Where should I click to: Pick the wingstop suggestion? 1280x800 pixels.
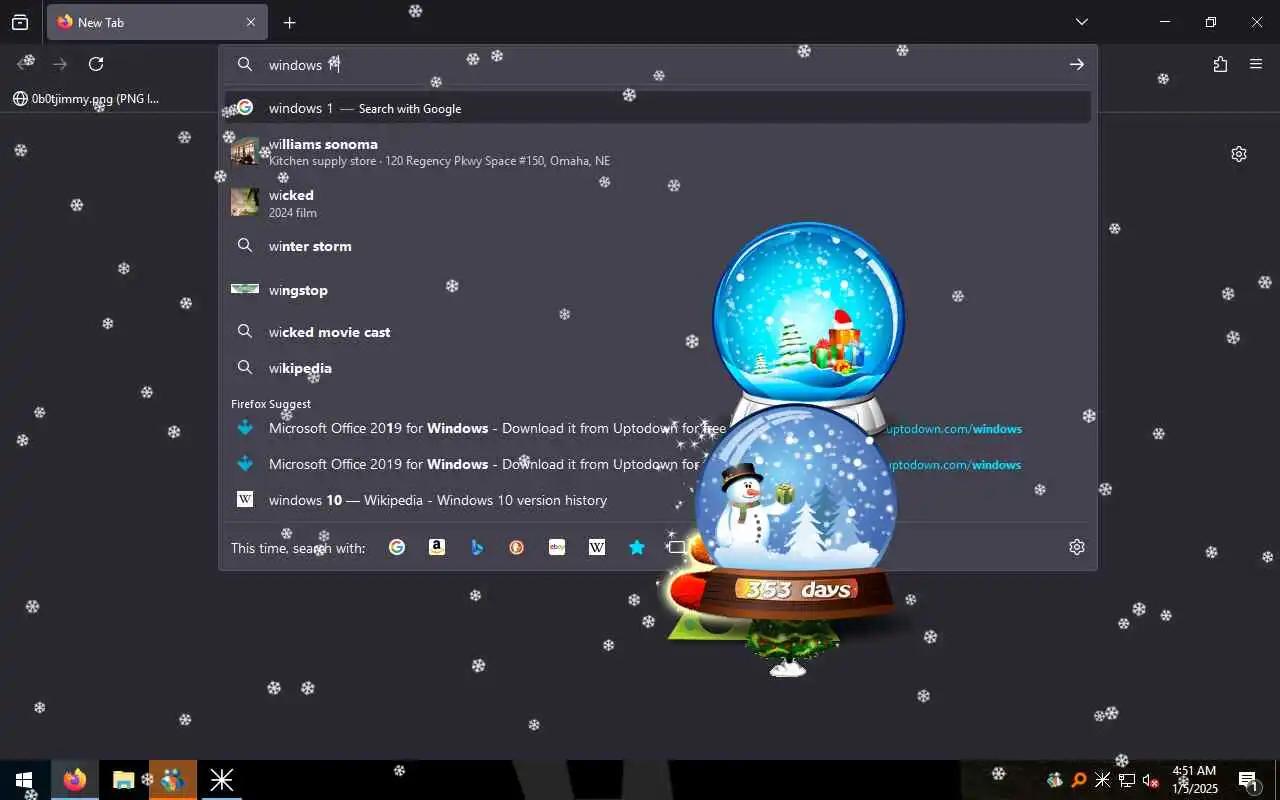tap(658, 290)
